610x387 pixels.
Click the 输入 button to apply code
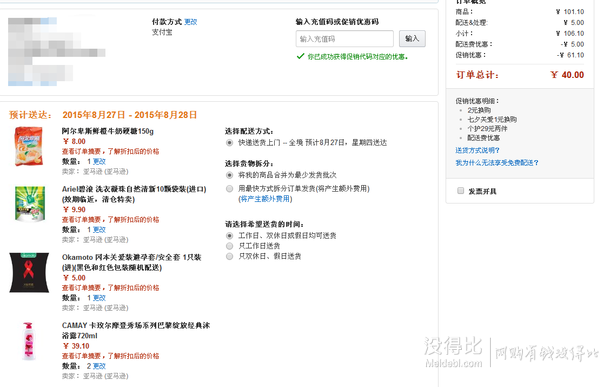point(412,39)
